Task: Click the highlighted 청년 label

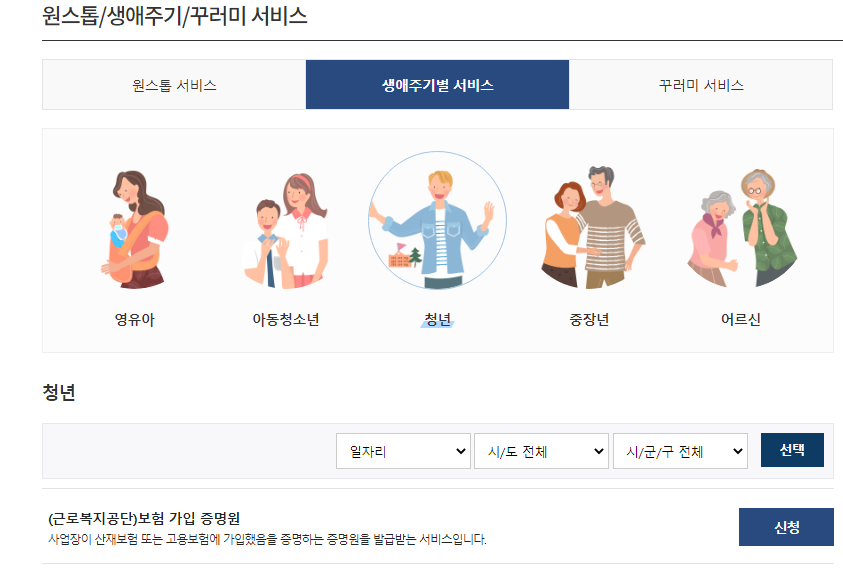Action: pos(437,320)
